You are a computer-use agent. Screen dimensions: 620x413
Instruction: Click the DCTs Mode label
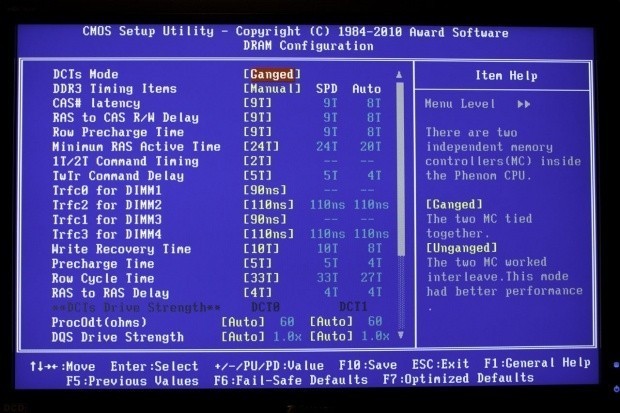[85, 74]
